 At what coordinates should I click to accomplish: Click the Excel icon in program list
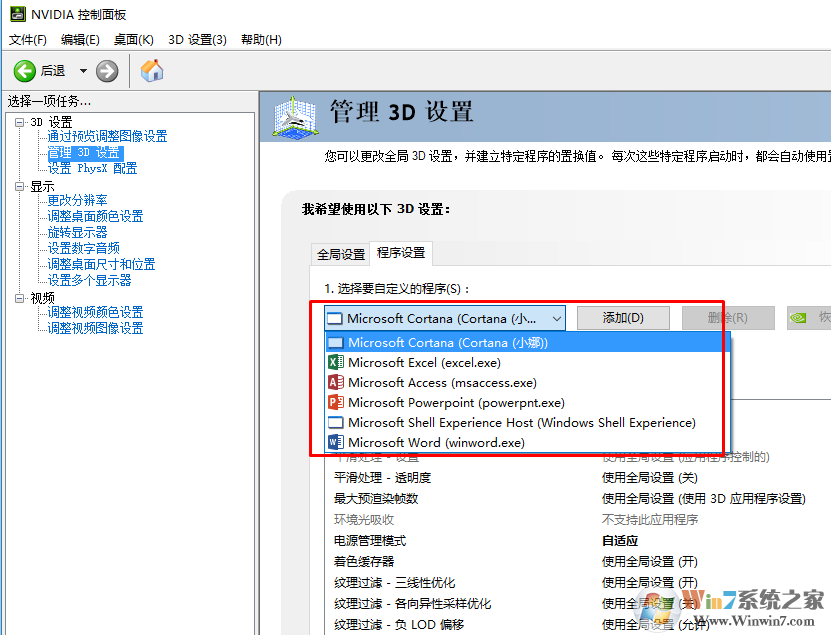click(336, 363)
